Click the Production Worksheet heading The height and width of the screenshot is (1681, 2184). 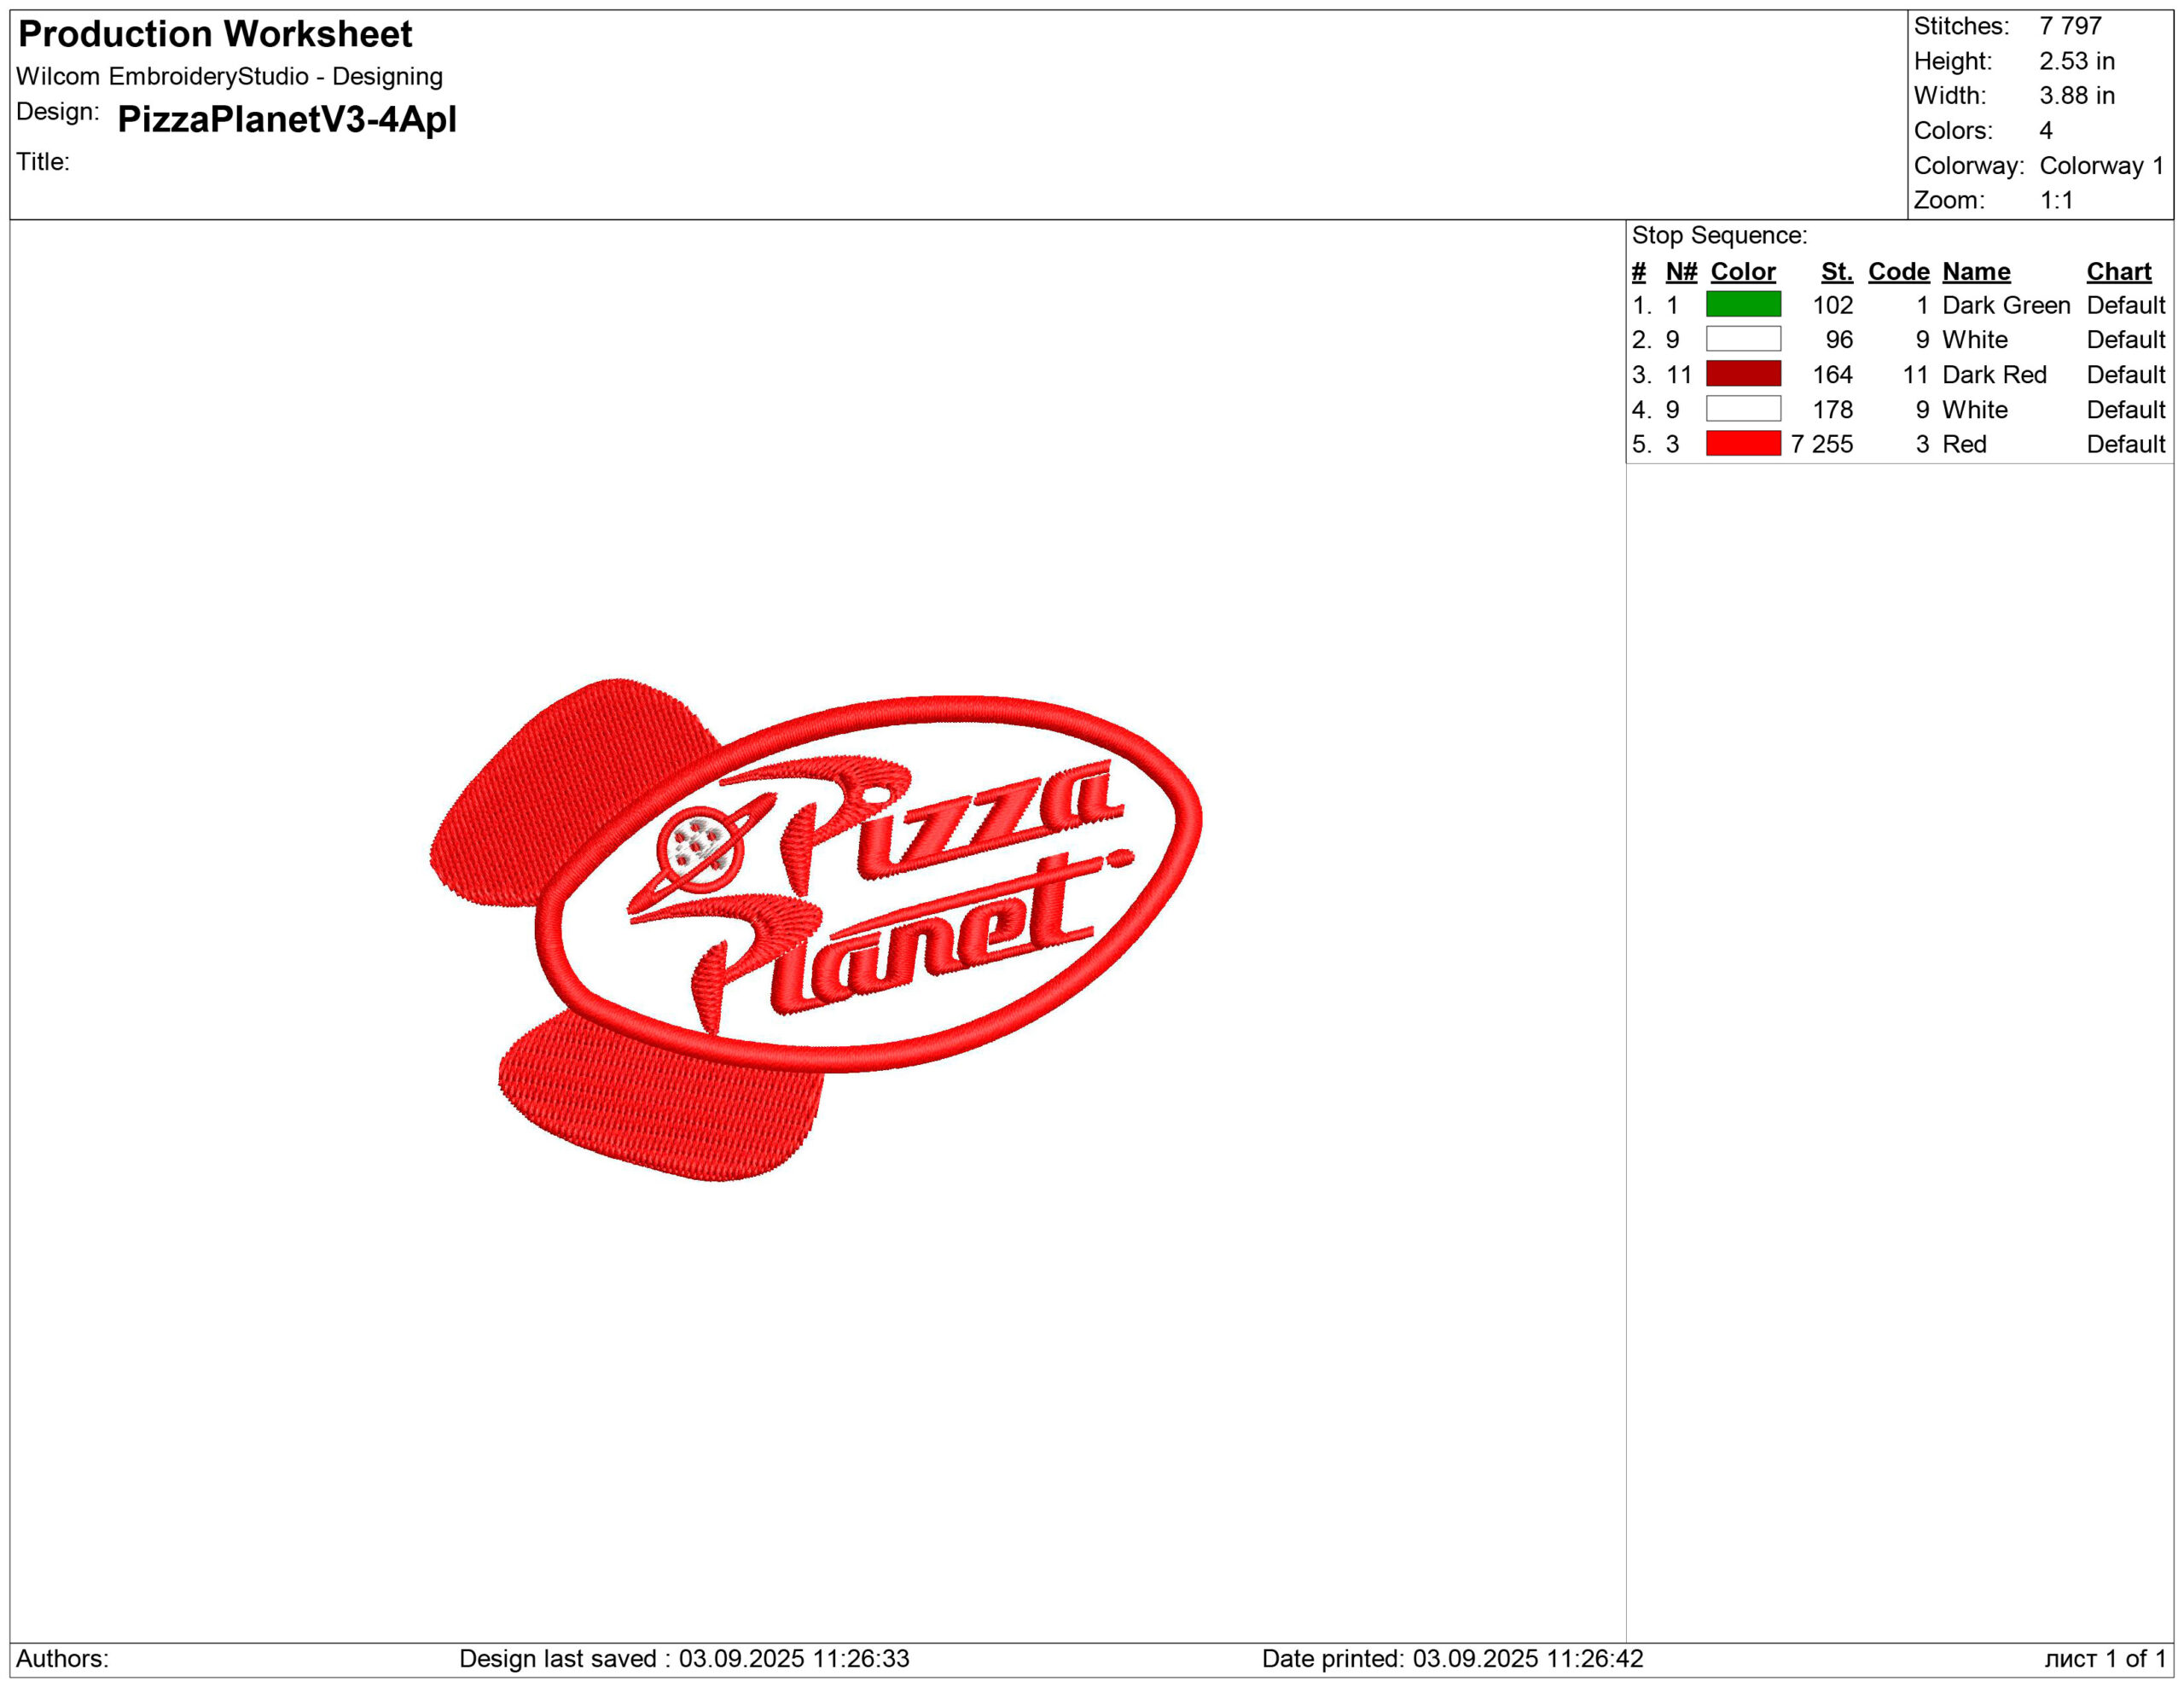[x=215, y=34]
